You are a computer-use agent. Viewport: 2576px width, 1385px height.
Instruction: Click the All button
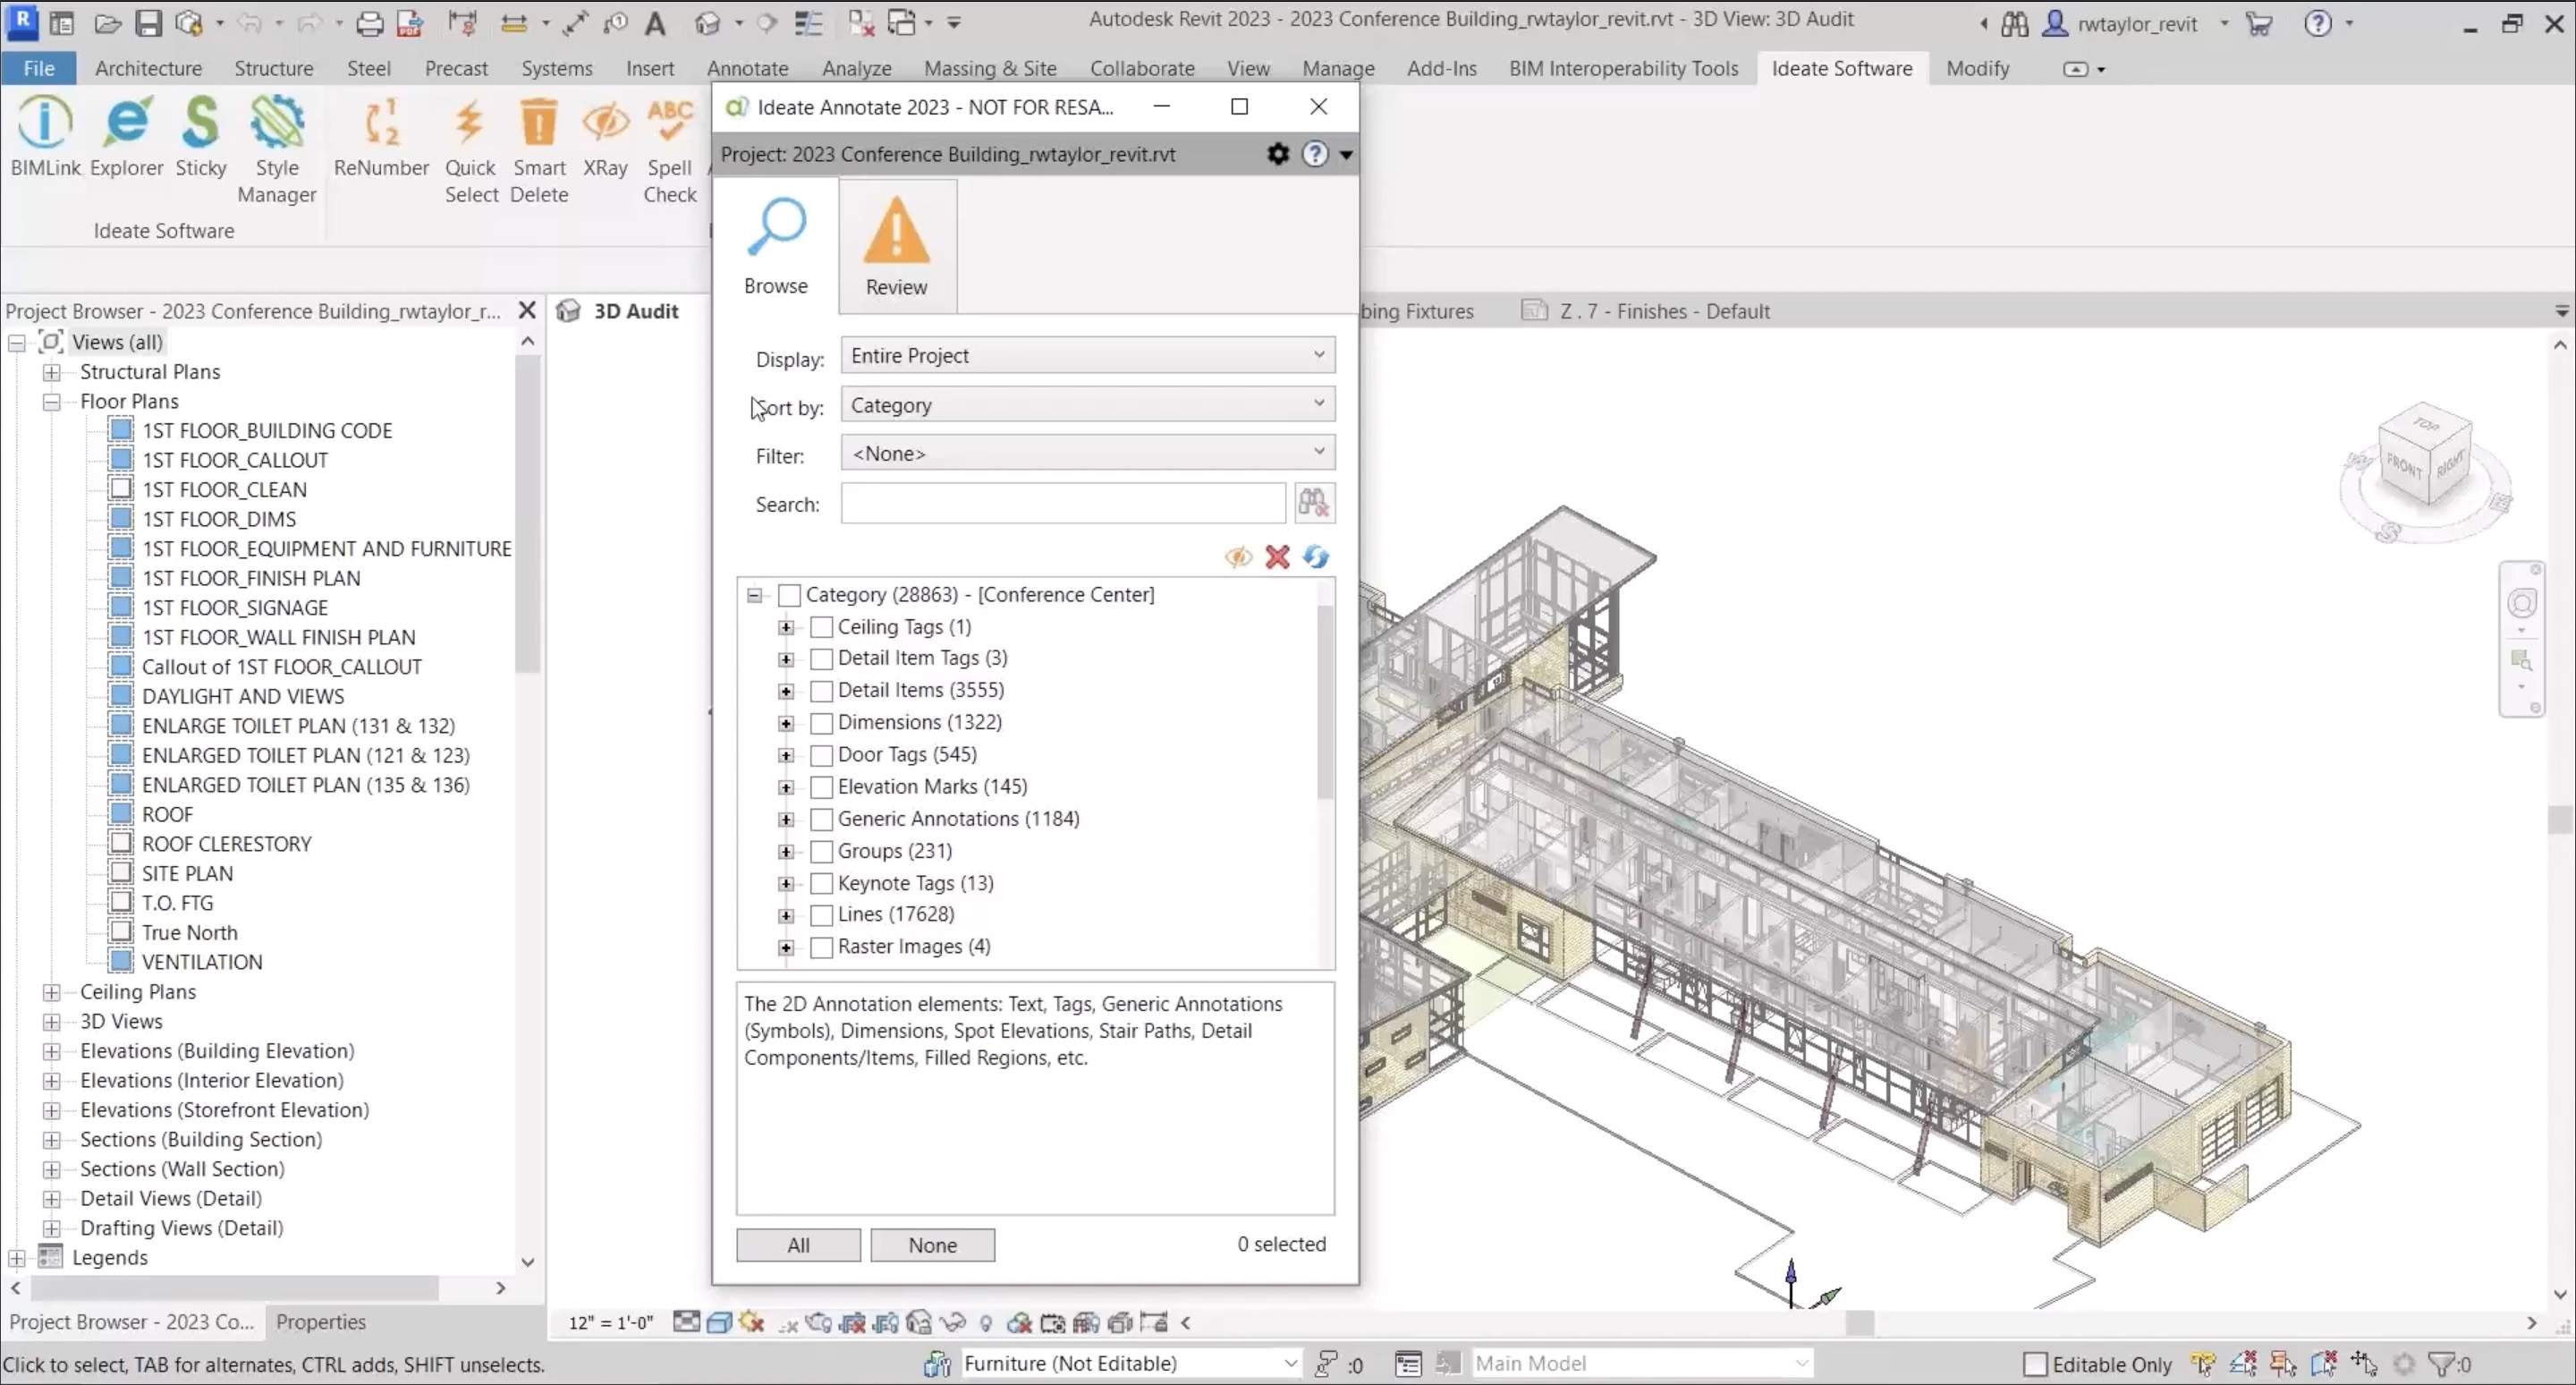tap(798, 1245)
